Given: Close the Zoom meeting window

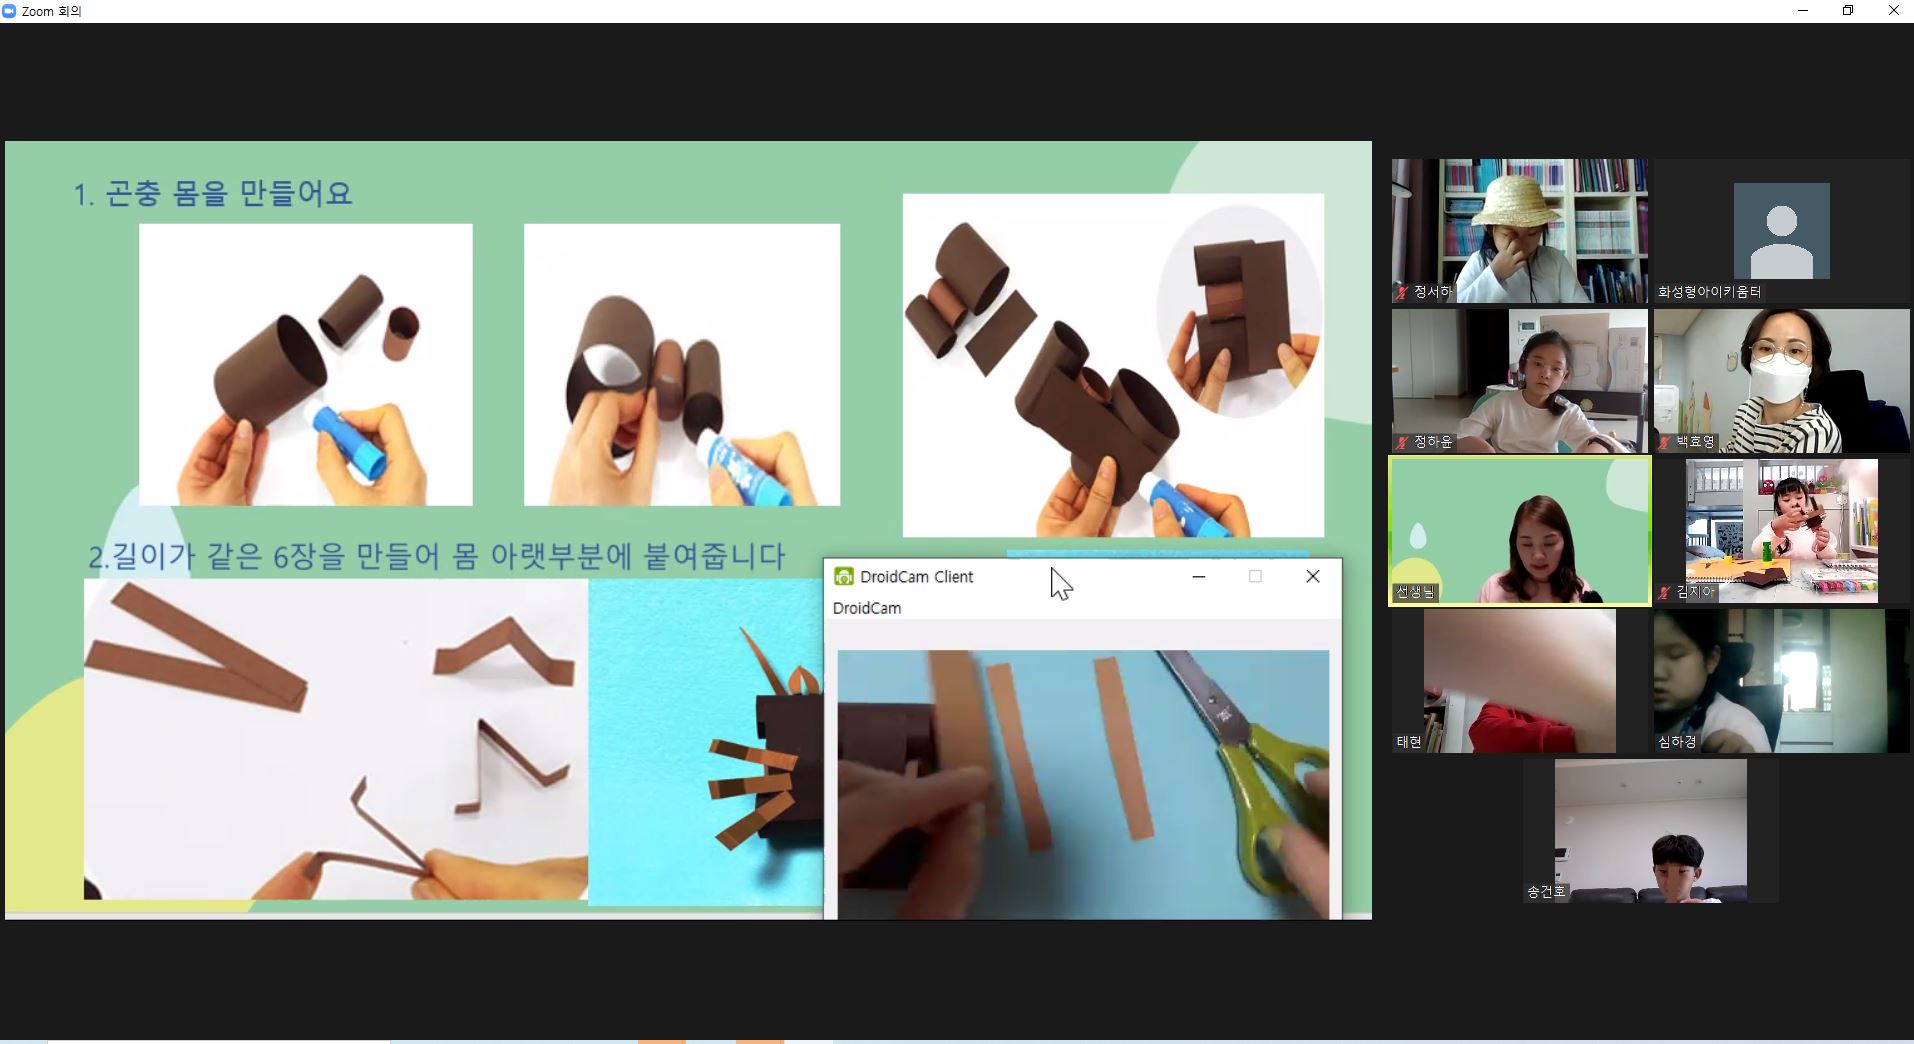Looking at the screenshot, I should coord(1893,11).
